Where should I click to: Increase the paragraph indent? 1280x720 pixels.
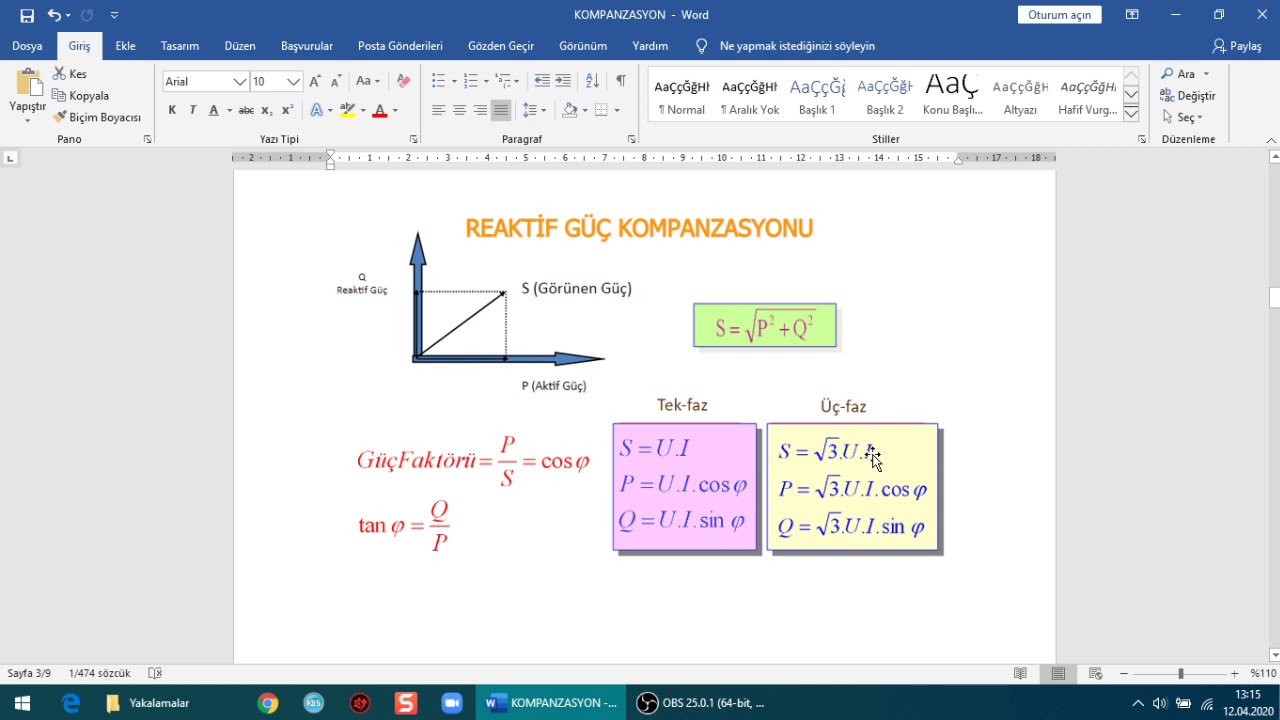point(563,81)
